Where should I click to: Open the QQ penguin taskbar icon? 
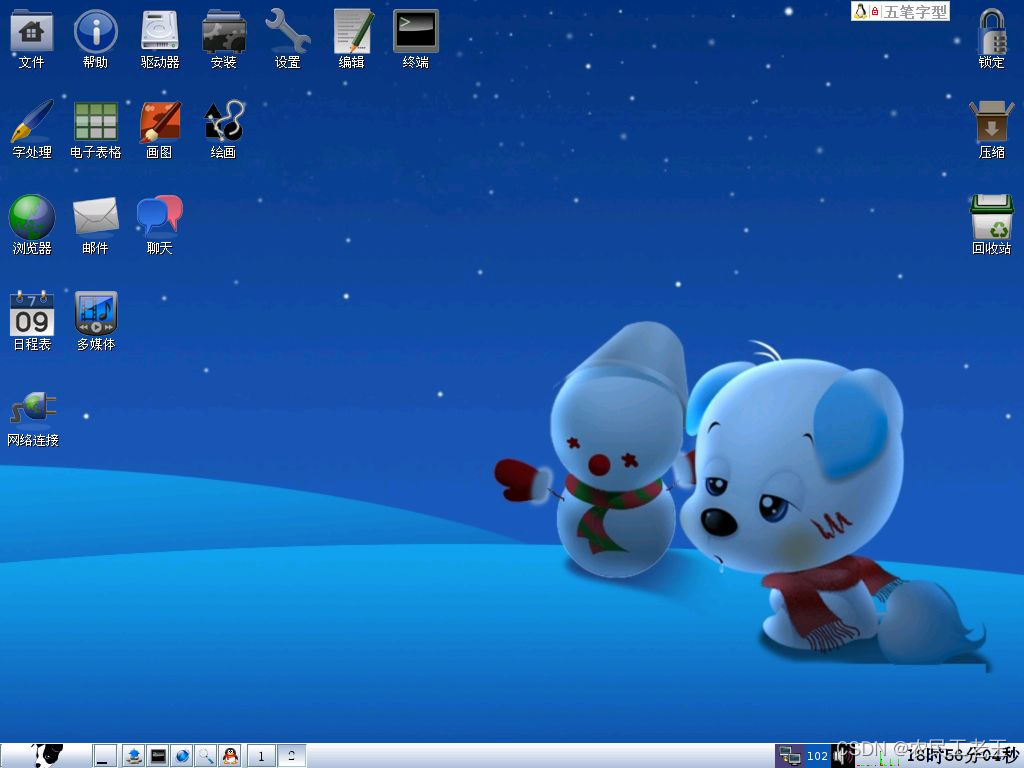coord(230,756)
